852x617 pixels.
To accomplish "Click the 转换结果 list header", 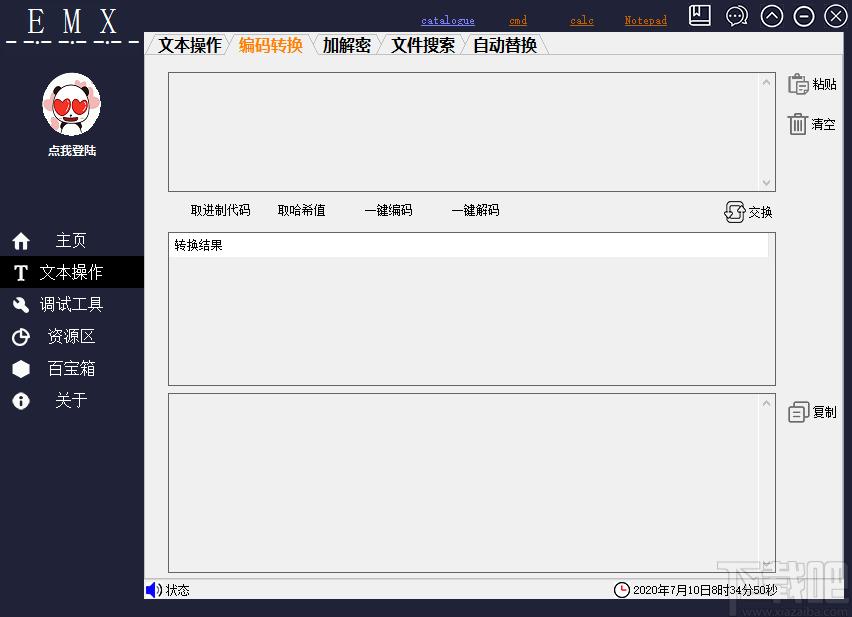I will (468, 245).
